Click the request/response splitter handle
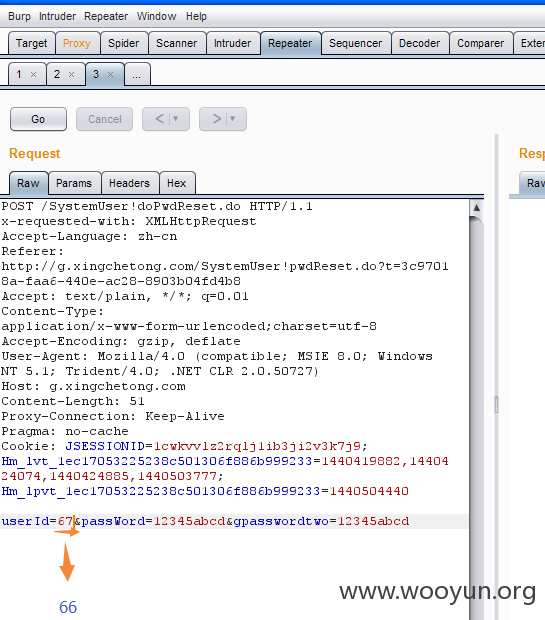This screenshot has width=545, height=620. [x=496, y=405]
